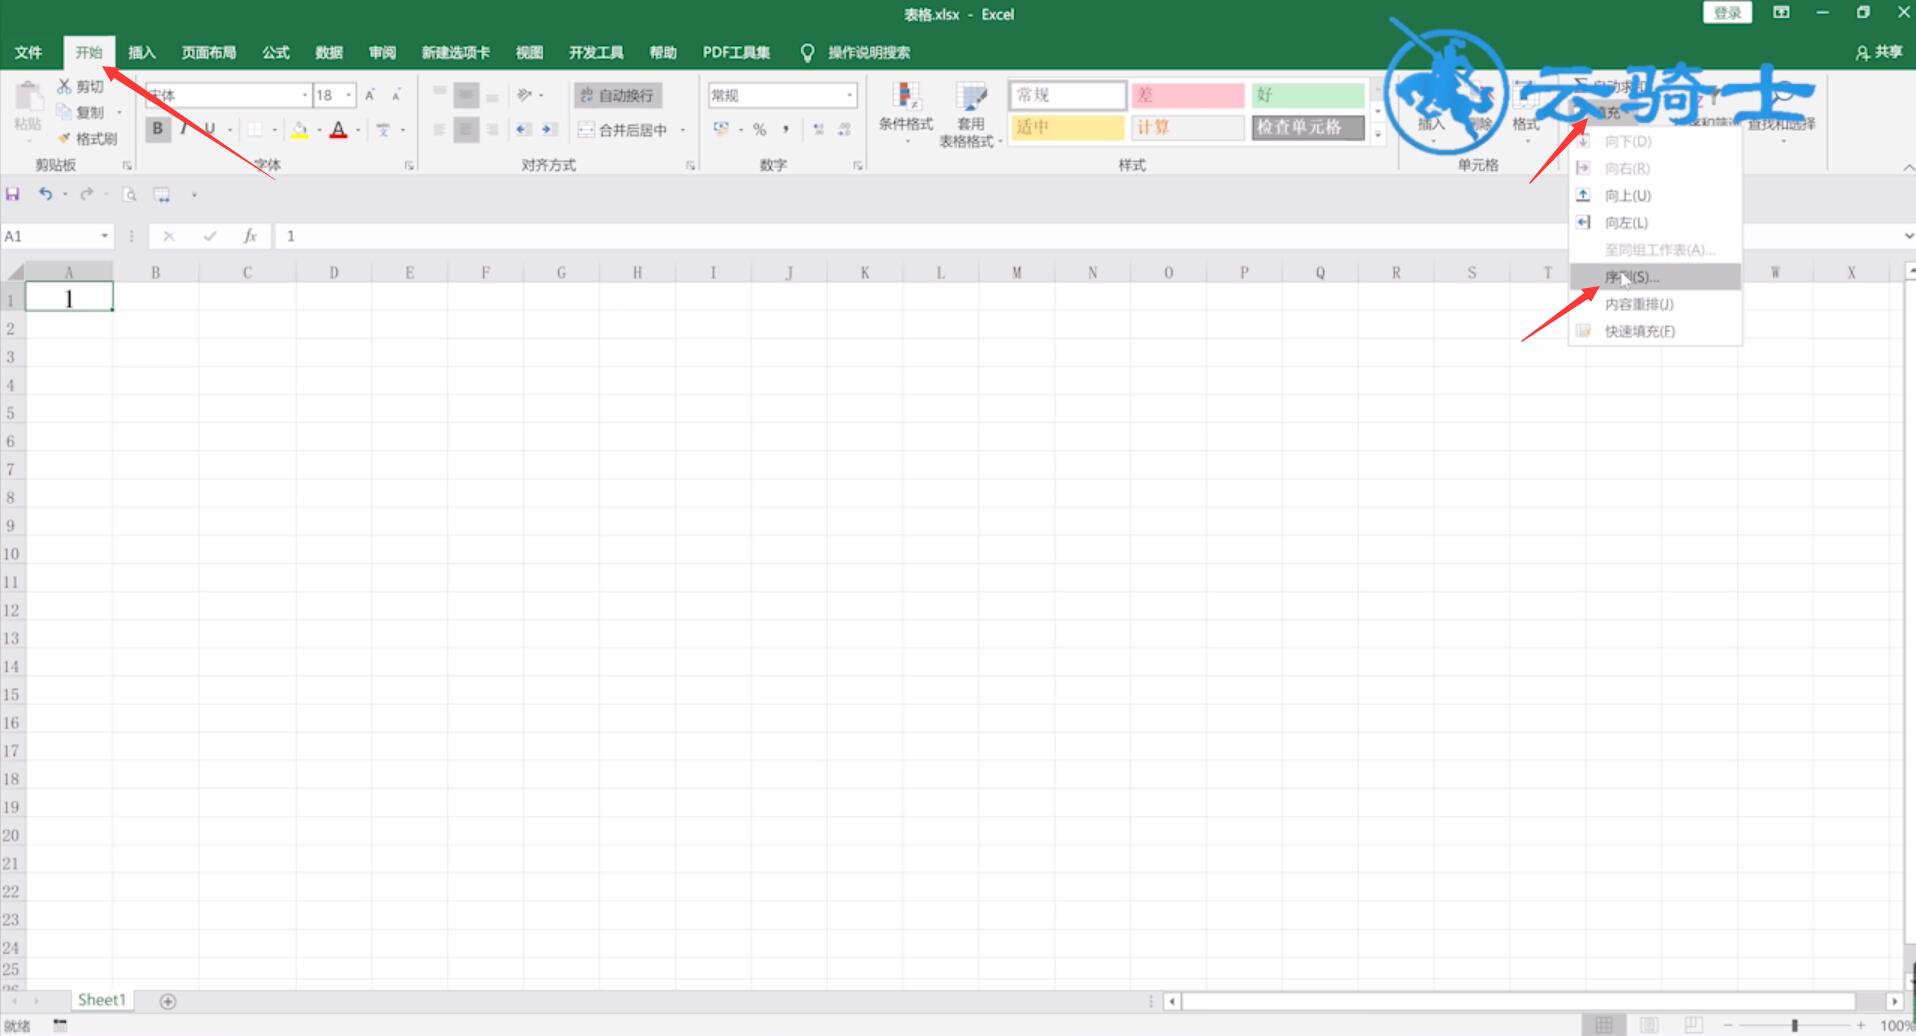Image resolution: width=1916 pixels, height=1036 pixels.
Task: Click the fx insert function icon
Action: coord(250,236)
